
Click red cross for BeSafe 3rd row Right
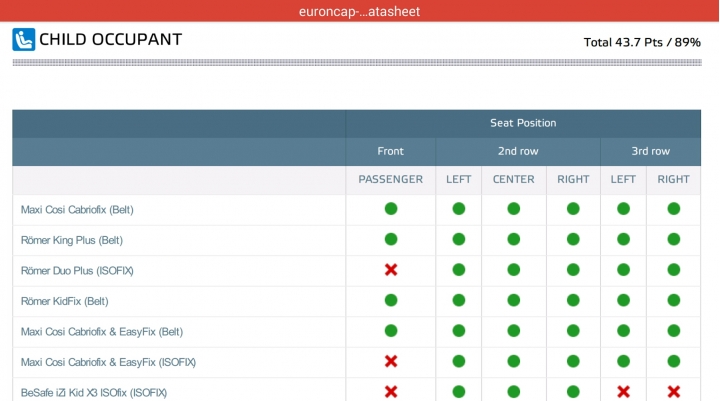[674, 392]
